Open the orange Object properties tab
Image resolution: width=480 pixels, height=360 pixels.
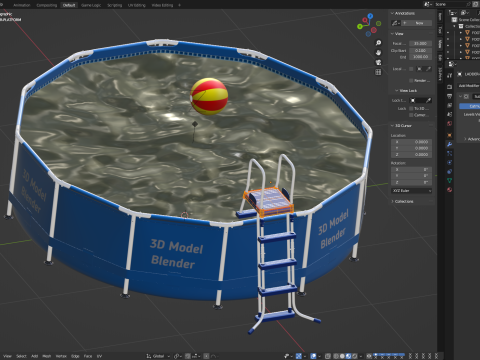point(449,135)
